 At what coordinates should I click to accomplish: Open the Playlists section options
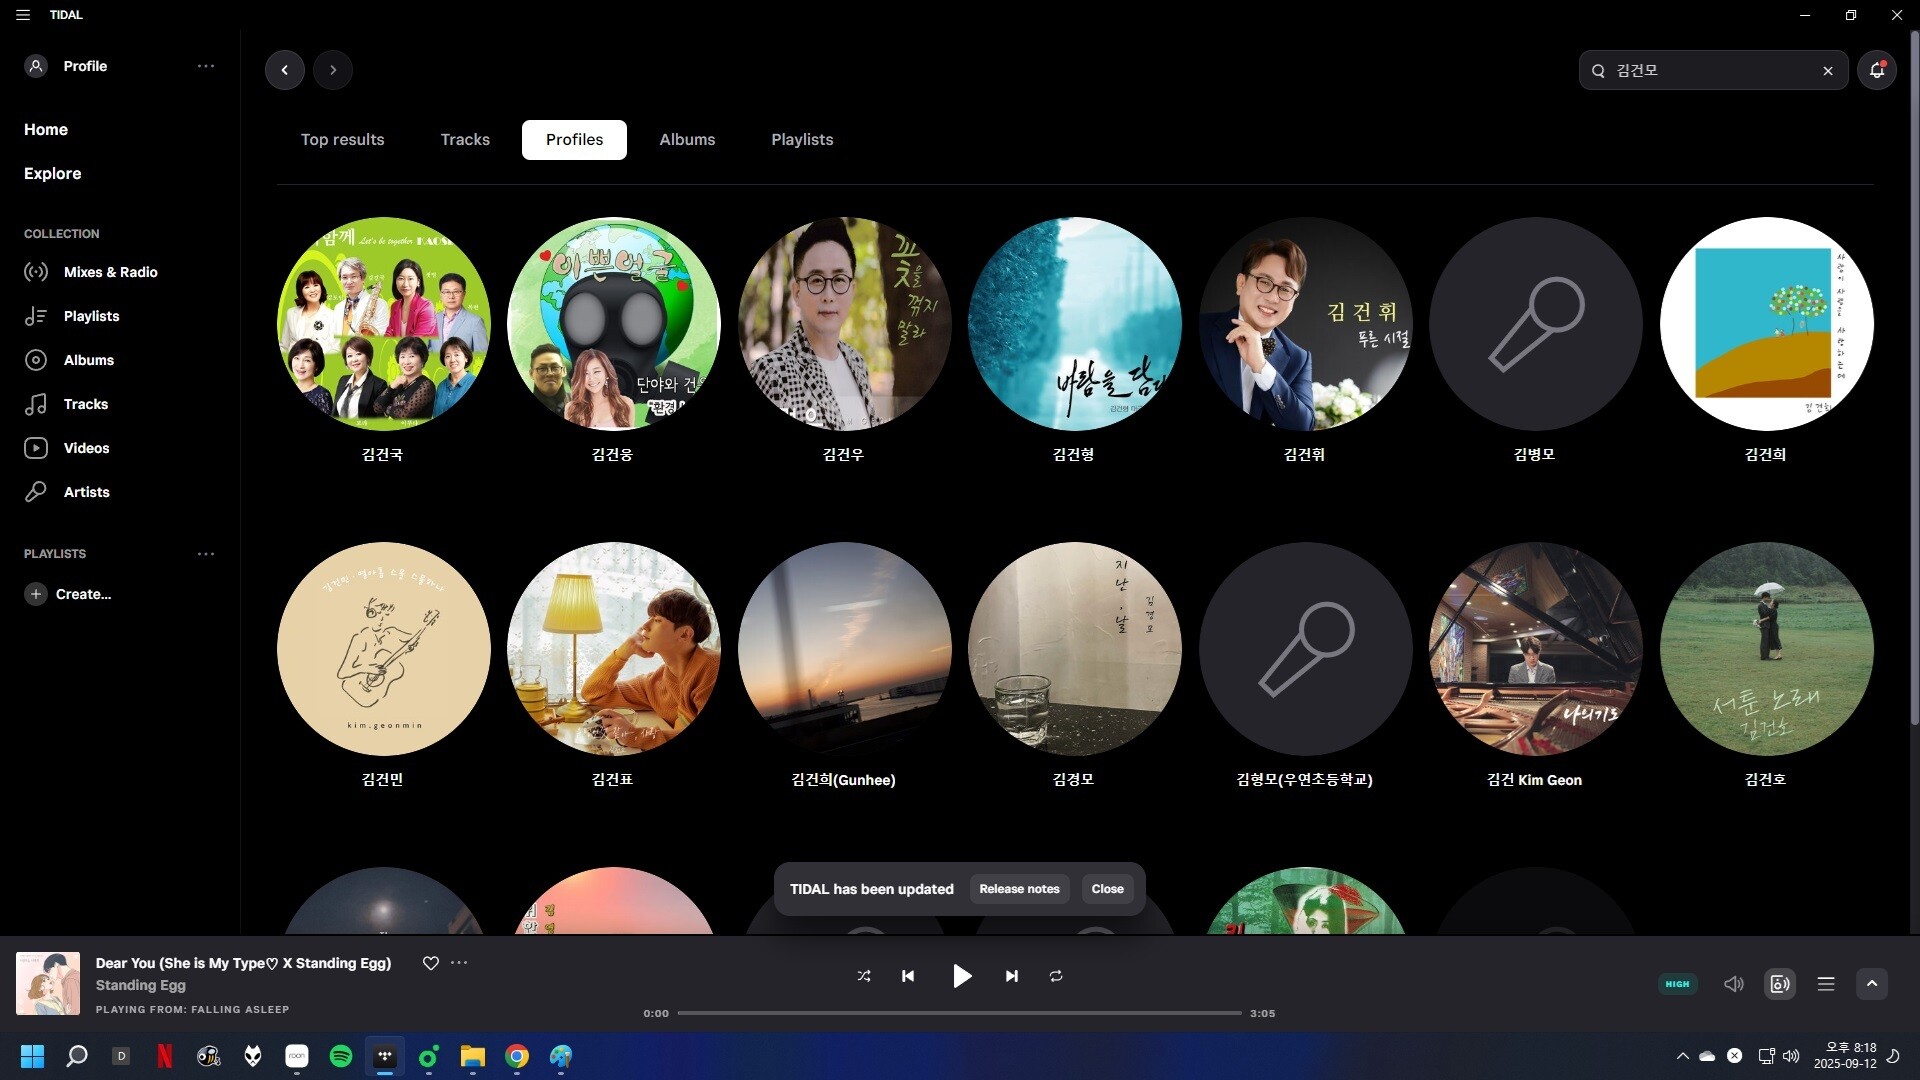206,554
